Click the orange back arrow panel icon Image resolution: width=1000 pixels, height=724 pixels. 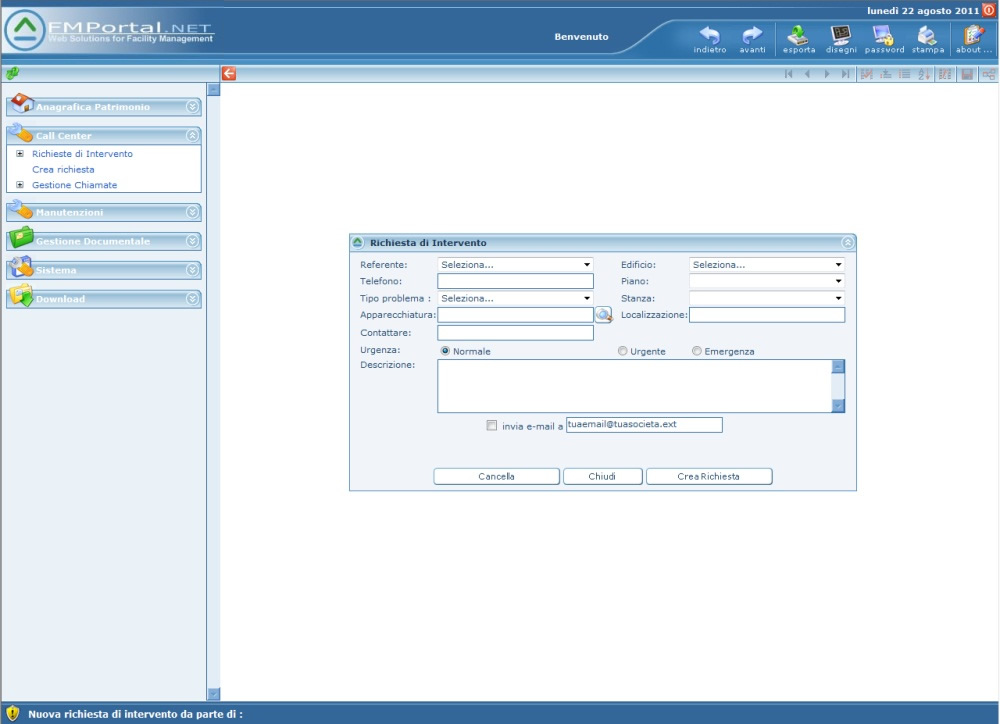(229, 73)
